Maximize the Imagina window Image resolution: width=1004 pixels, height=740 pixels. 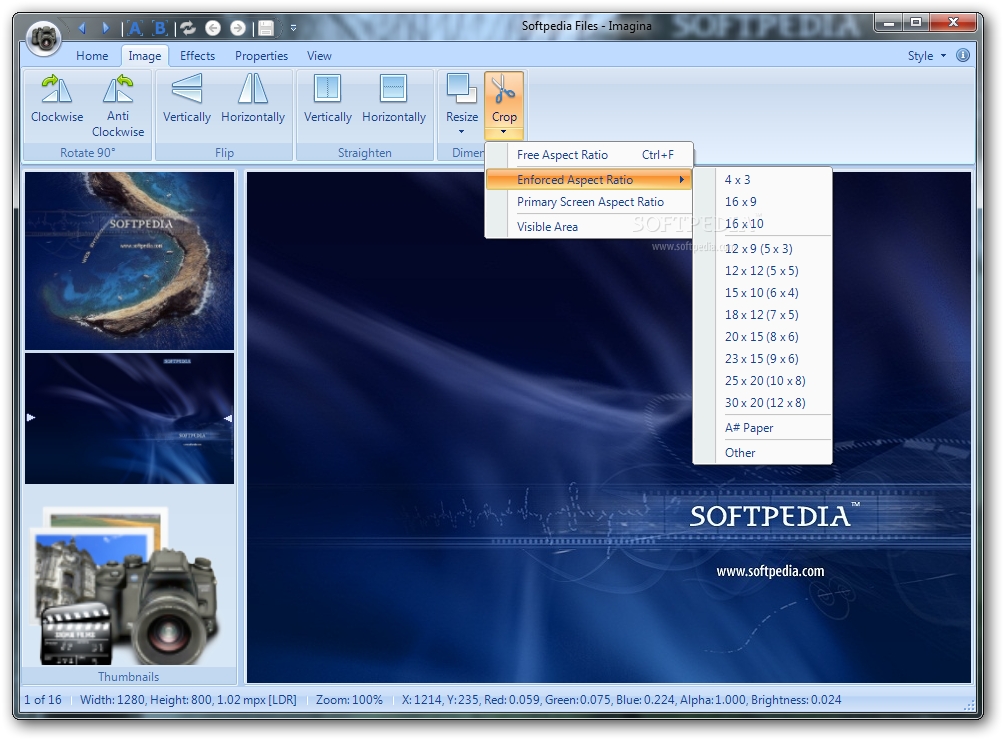(916, 23)
